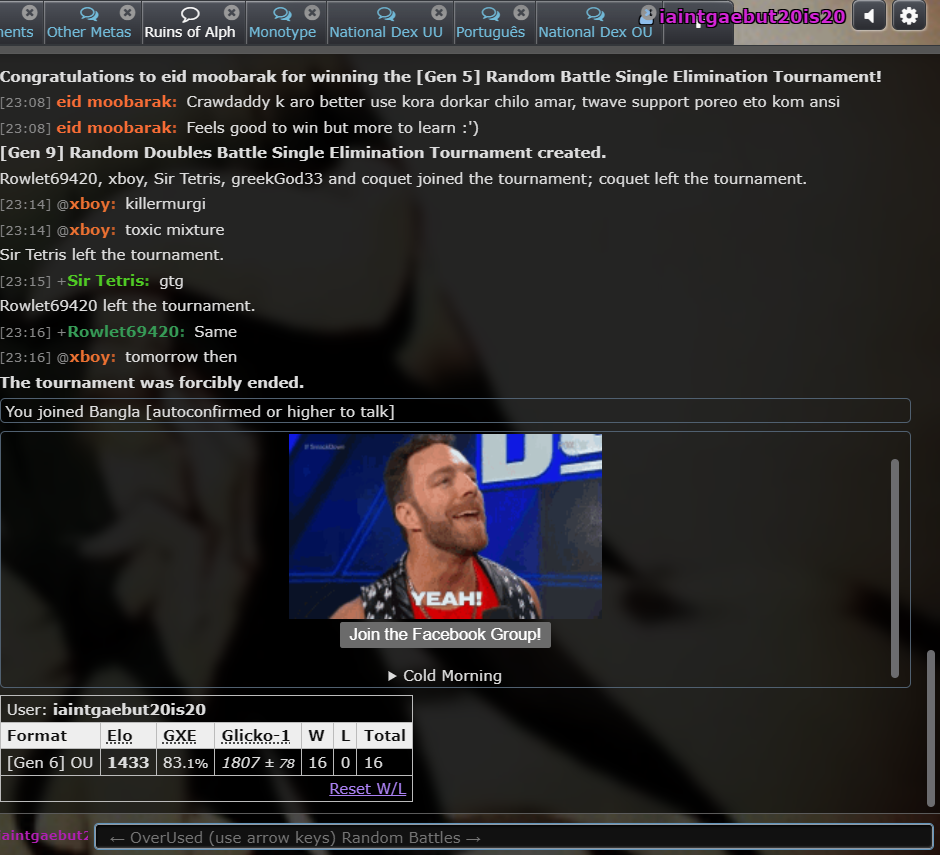This screenshot has height=855, width=940.
Task: Click 'Rowlet69420 left the tournament.' message
Action: click(127, 306)
